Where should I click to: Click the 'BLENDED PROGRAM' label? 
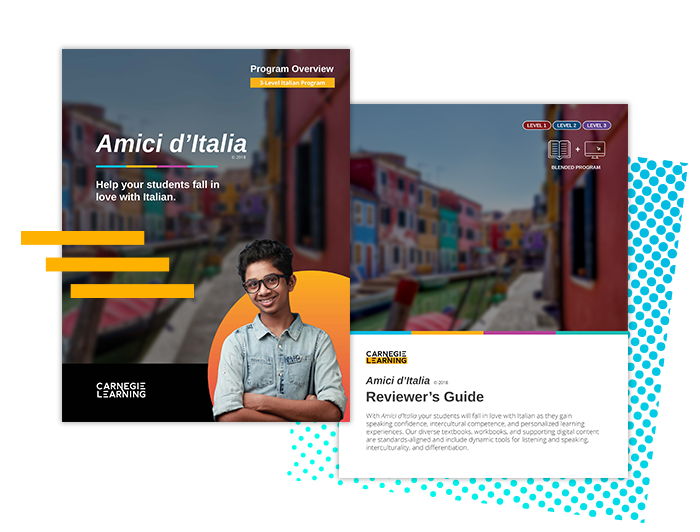(576, 167)
